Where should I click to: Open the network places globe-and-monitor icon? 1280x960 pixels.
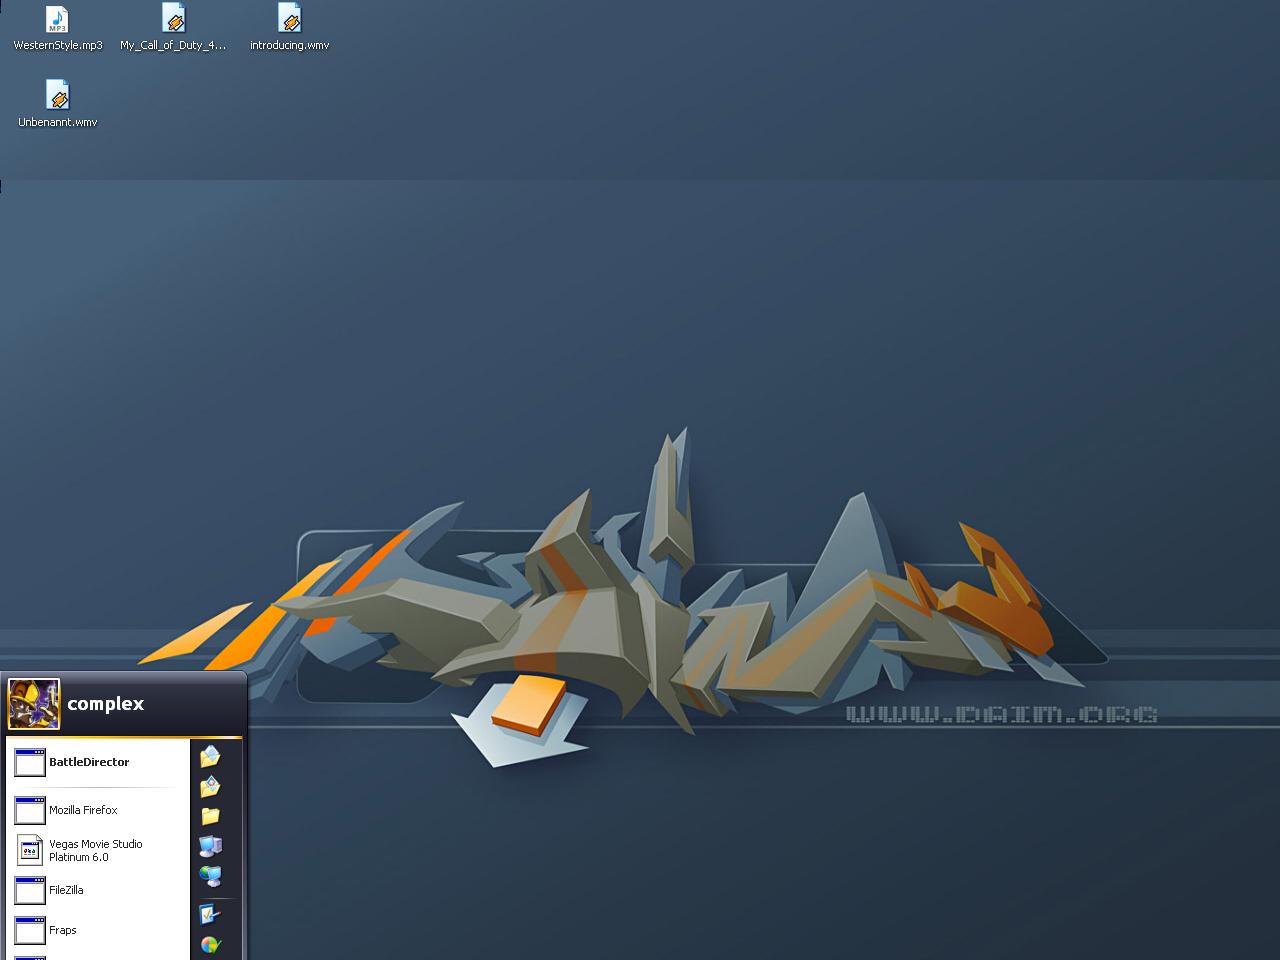210,876
